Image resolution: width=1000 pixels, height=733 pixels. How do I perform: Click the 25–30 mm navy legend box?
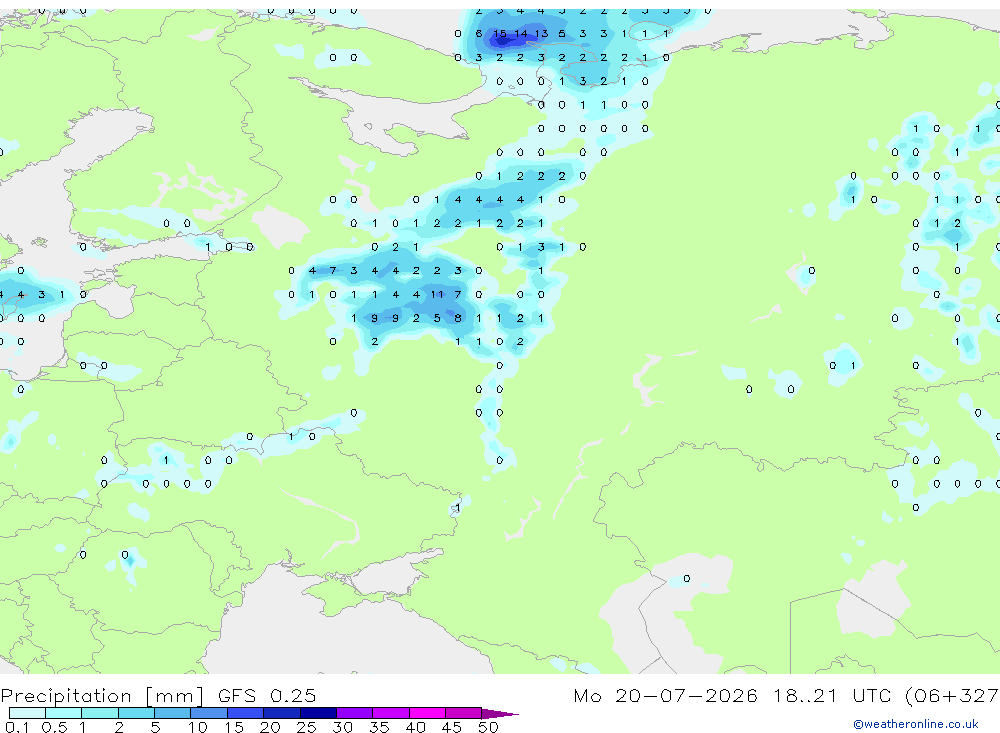(x=318, y=713)
